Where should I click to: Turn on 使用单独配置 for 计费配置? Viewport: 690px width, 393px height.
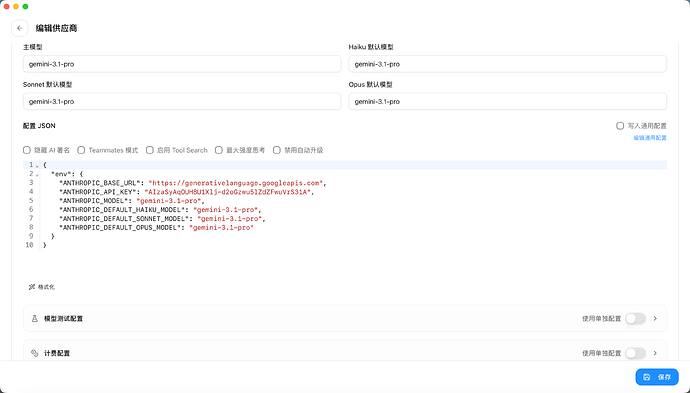(635, 353)
